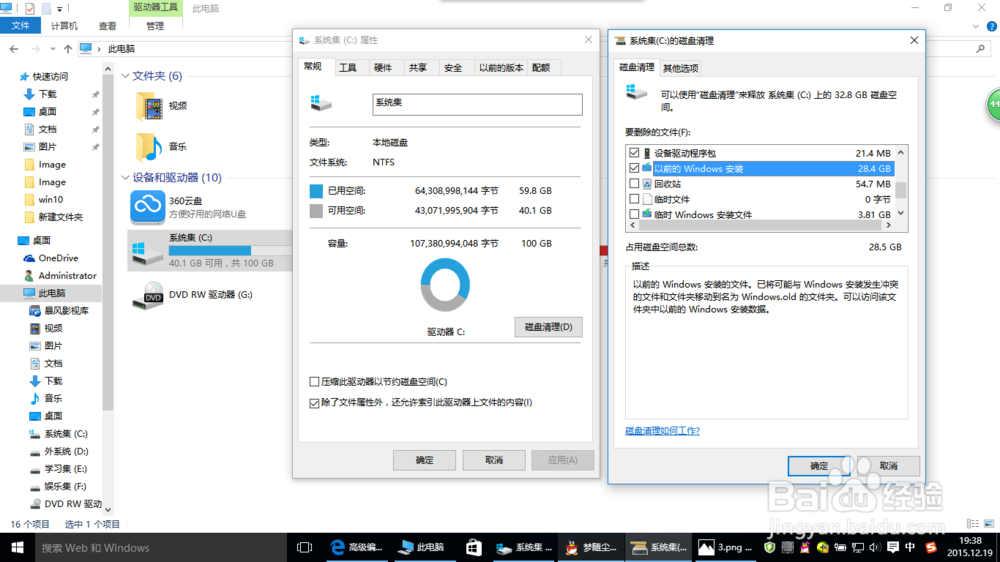Collapse the 设备和驱动器 (10) group
This screenshot has height=562, width=1000.
click(126, 177)
